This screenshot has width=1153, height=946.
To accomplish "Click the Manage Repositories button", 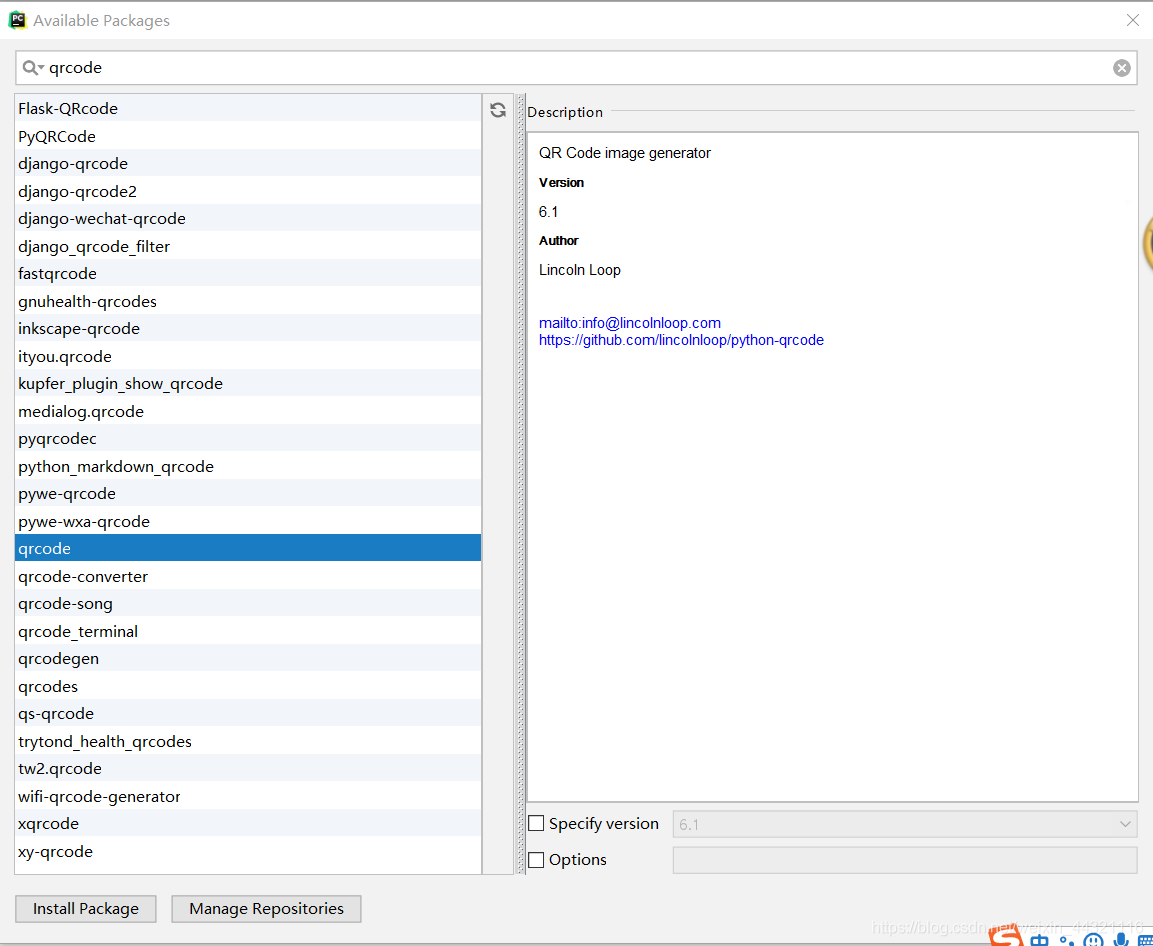I will point(266,908).
